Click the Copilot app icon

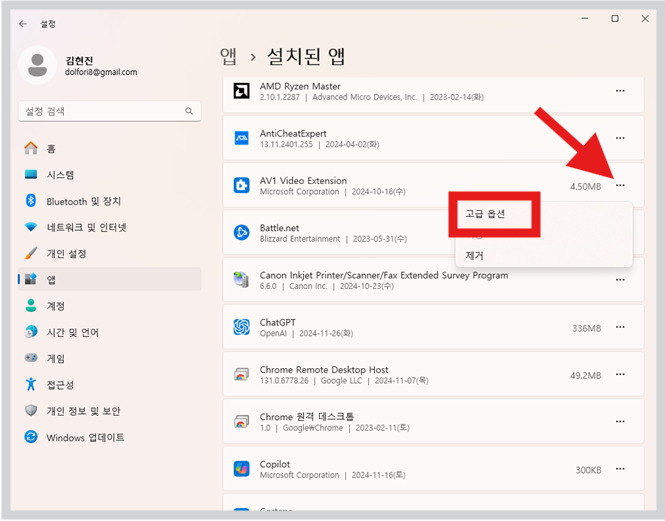pos(241,469)
